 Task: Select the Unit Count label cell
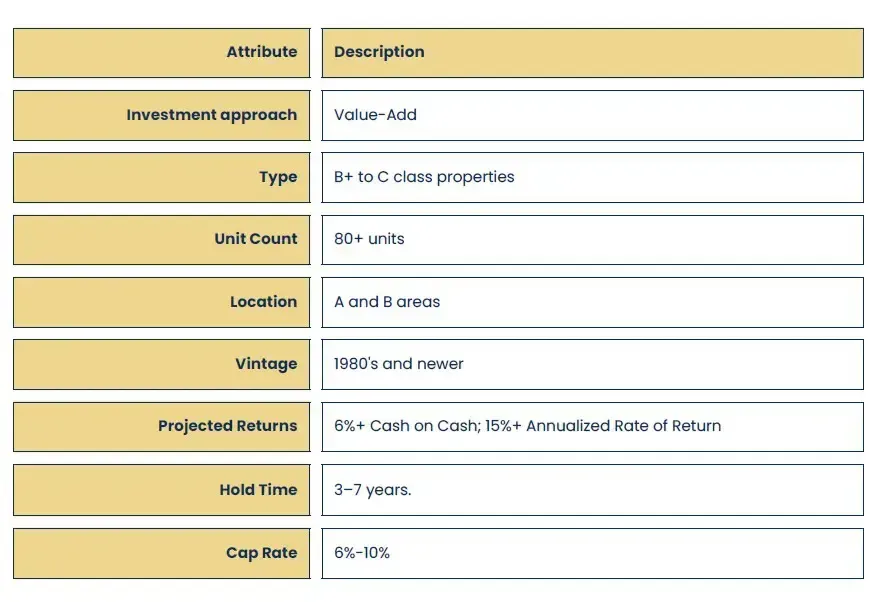tap(162, 240)
